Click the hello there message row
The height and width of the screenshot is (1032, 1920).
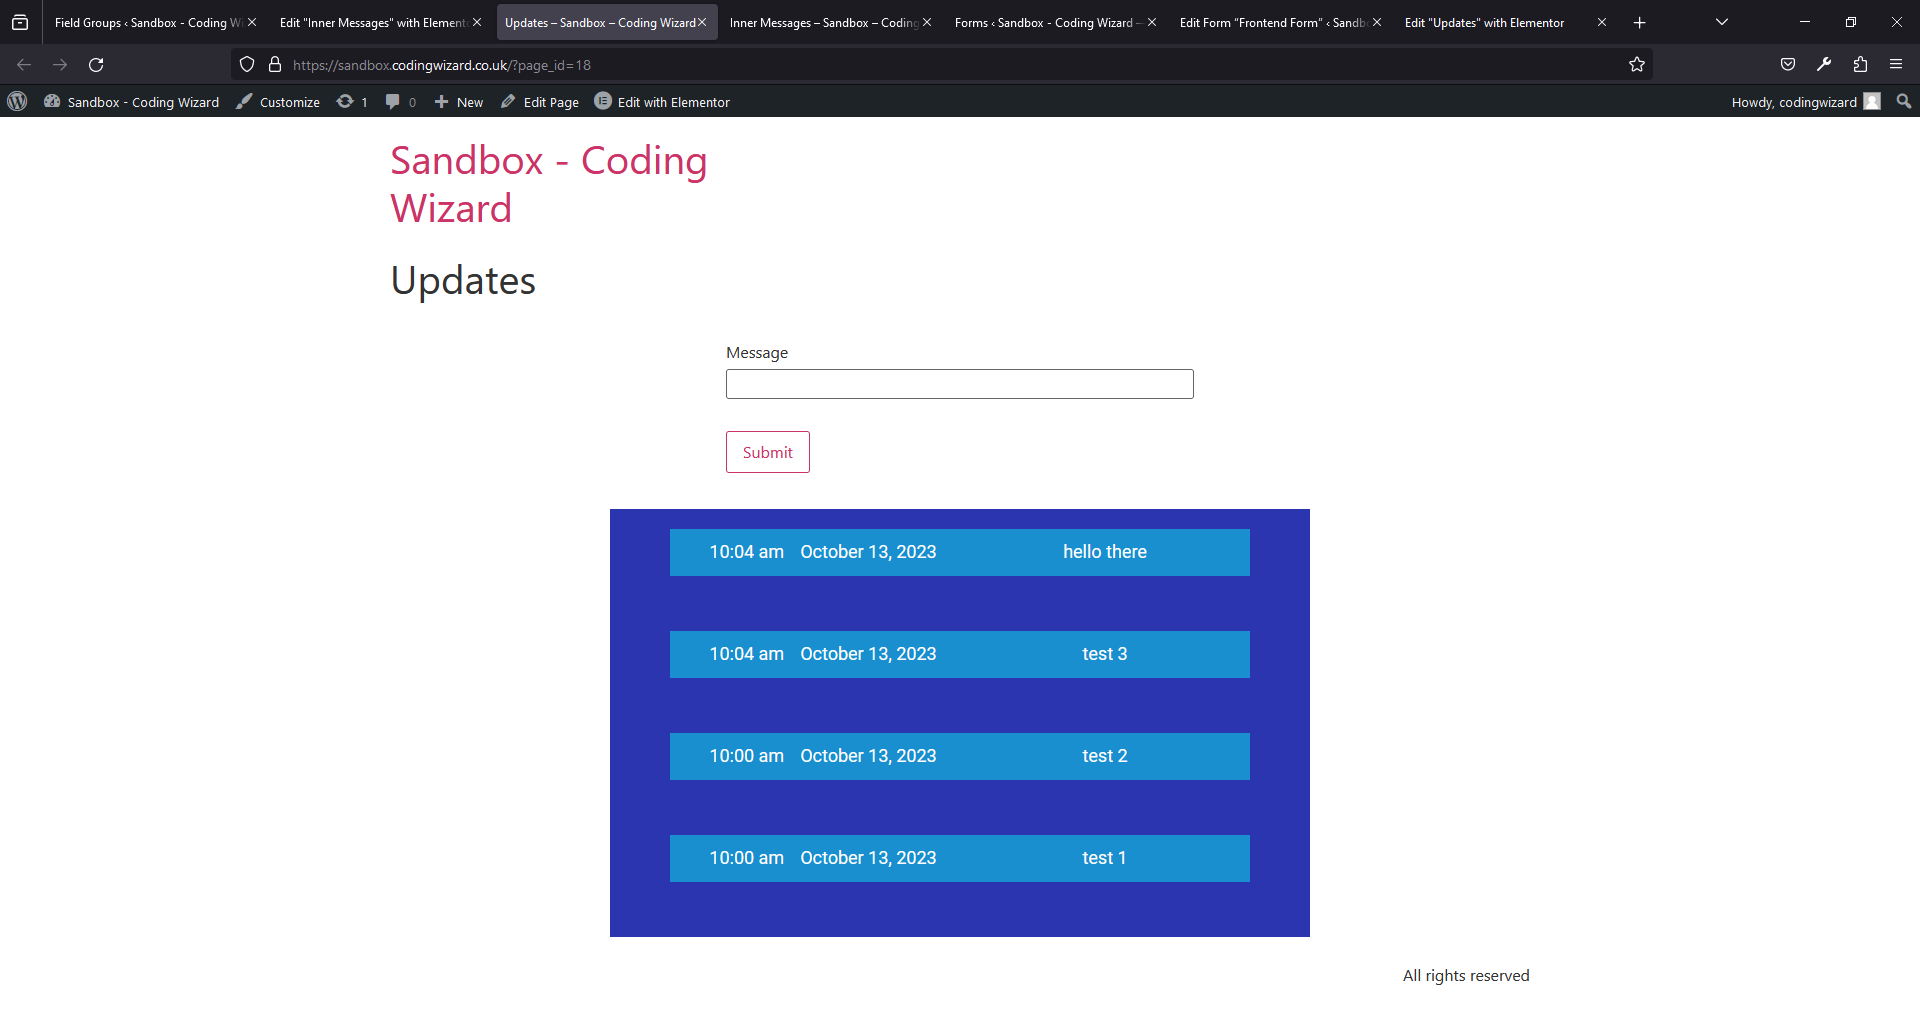[x=960, y=552]
